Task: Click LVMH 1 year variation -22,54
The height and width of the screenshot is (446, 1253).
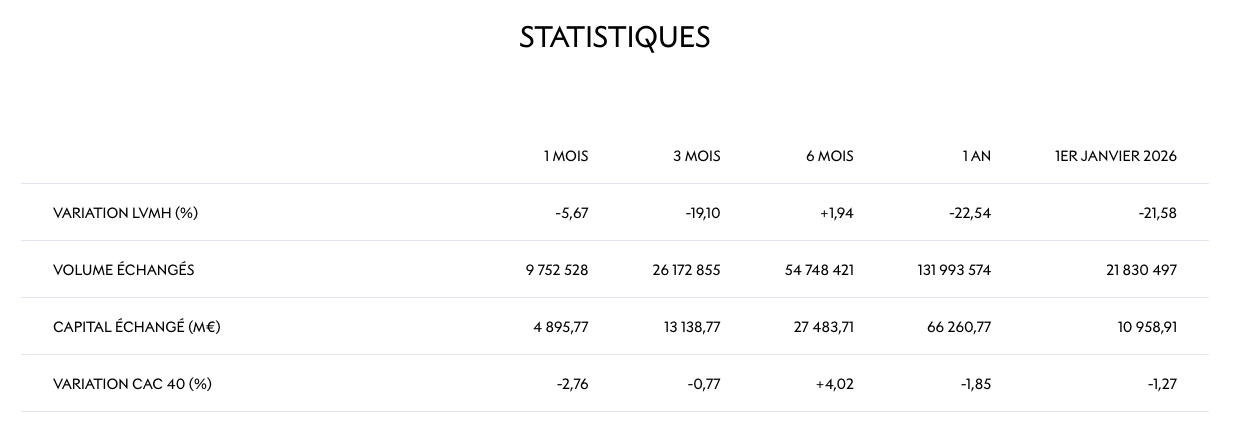Action: 969,212
